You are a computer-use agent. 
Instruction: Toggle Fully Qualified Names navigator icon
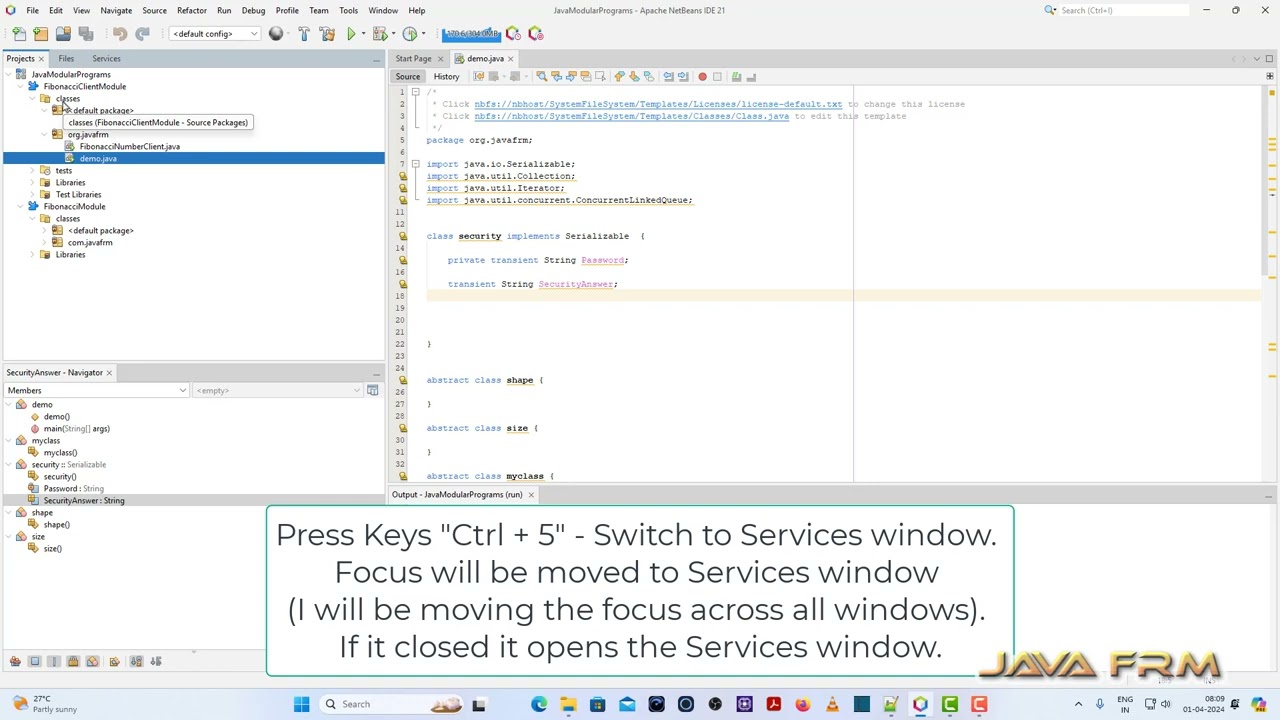(x=114, y=661)
